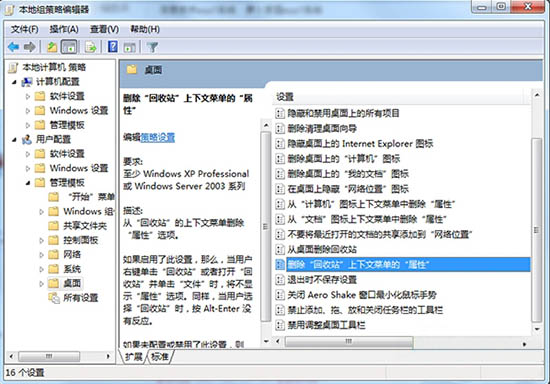The height and width of the screenshot is (384, 550).
Task: Select the 所有设置 tree node icon
Action: click(54, 298)
